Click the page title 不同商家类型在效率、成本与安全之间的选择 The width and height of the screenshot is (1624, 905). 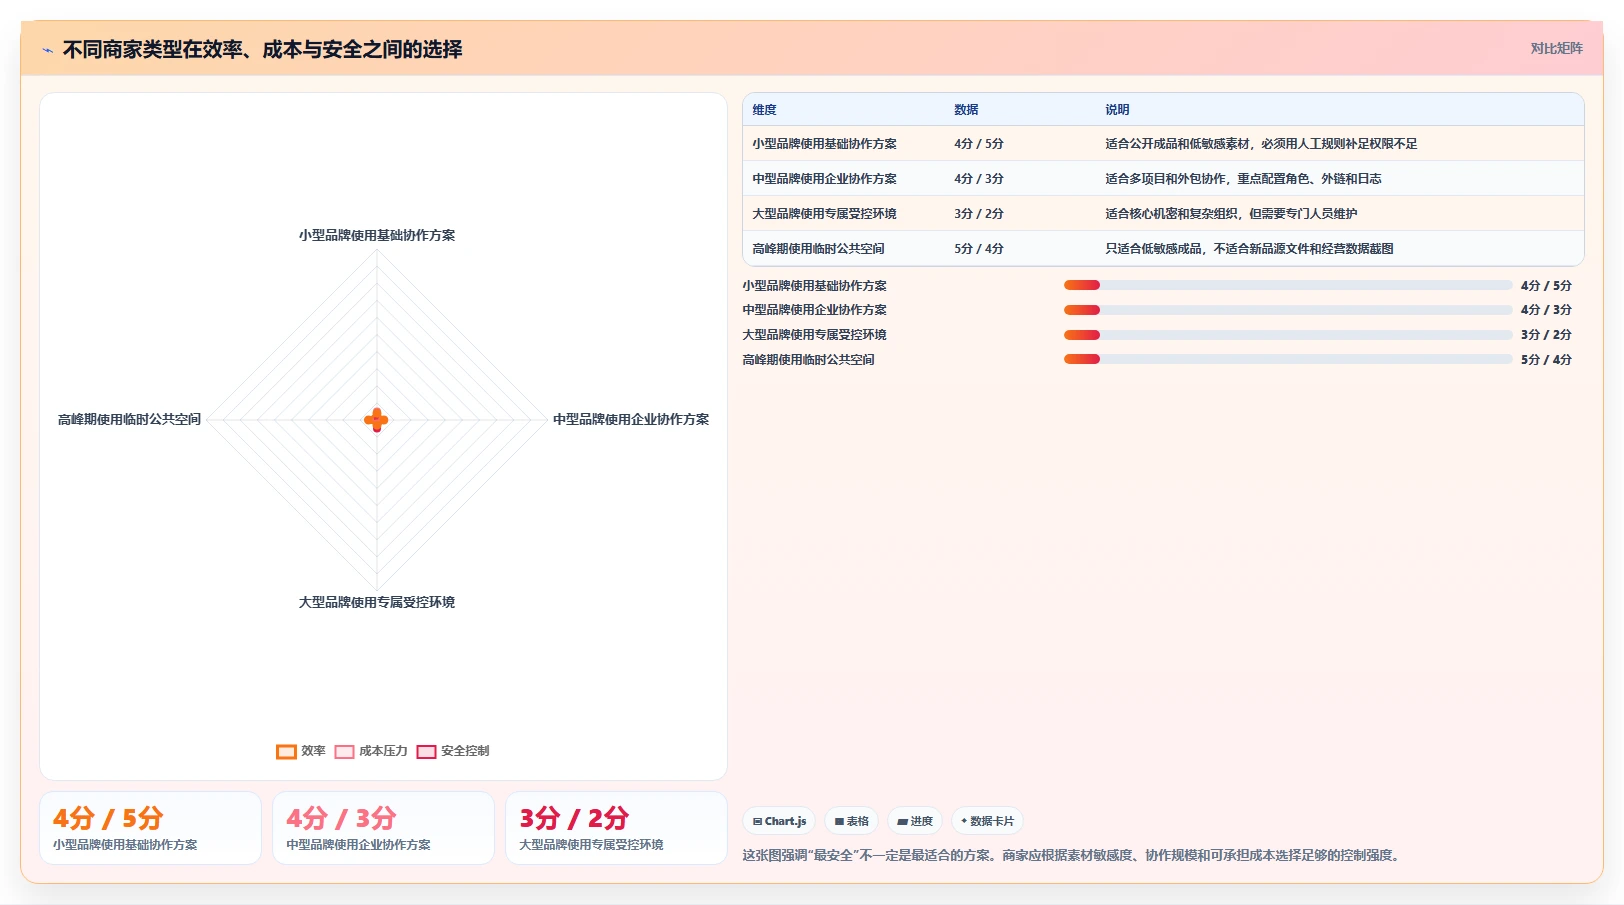coord(262,50)
